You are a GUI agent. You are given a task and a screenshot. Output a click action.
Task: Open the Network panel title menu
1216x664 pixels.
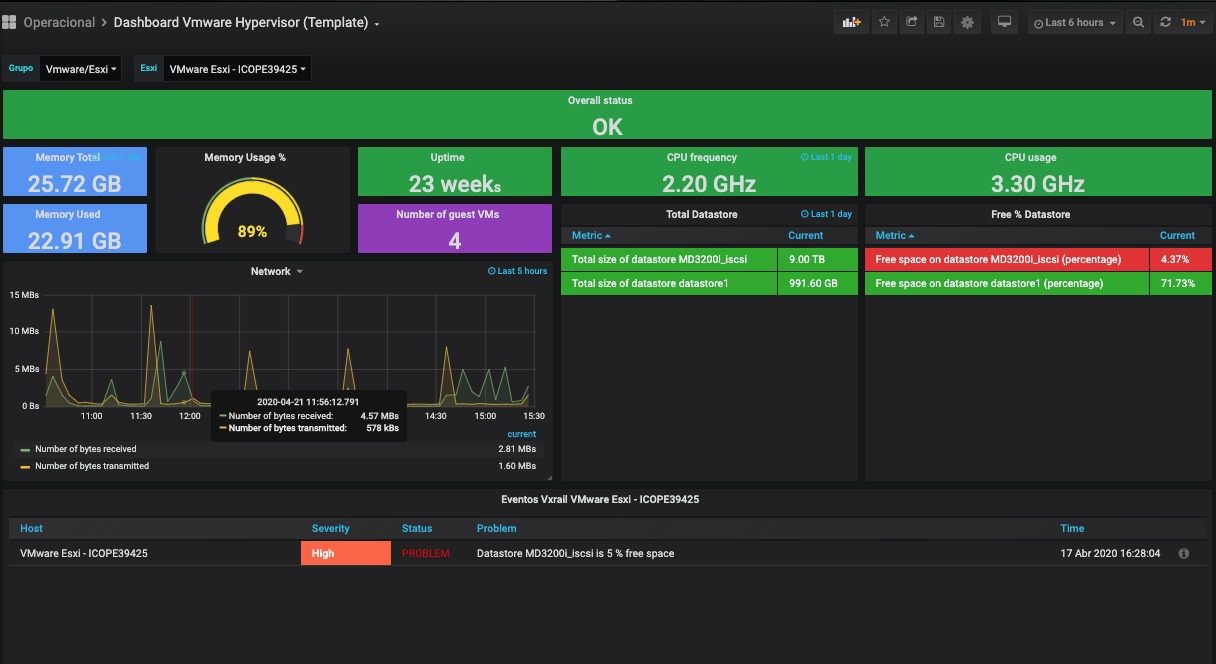[x=276, y=271]
